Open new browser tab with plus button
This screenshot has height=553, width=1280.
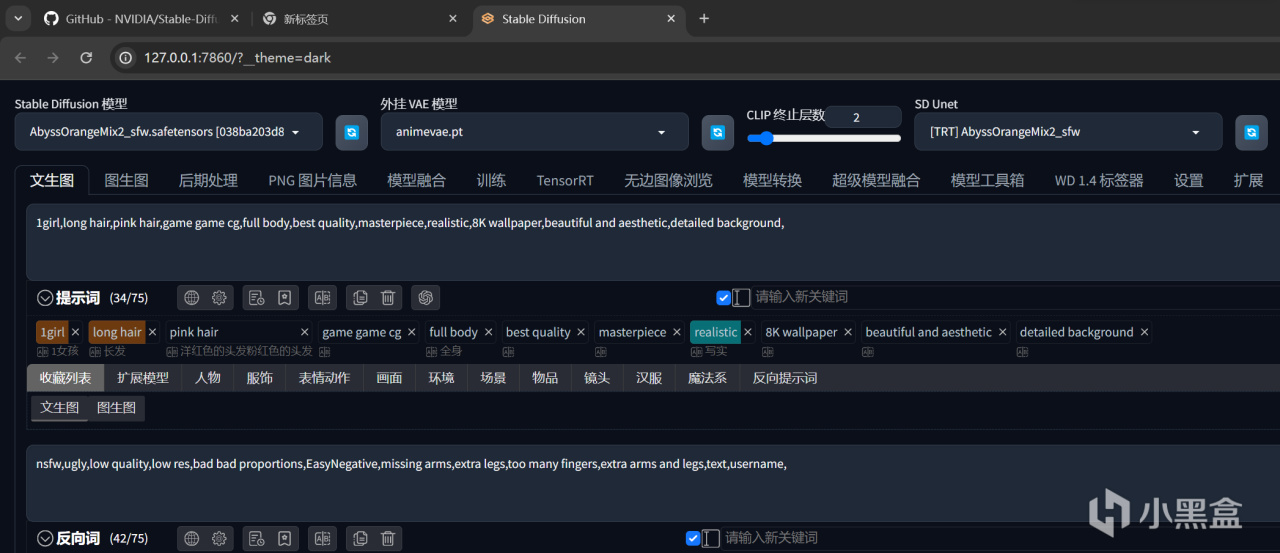704,18
